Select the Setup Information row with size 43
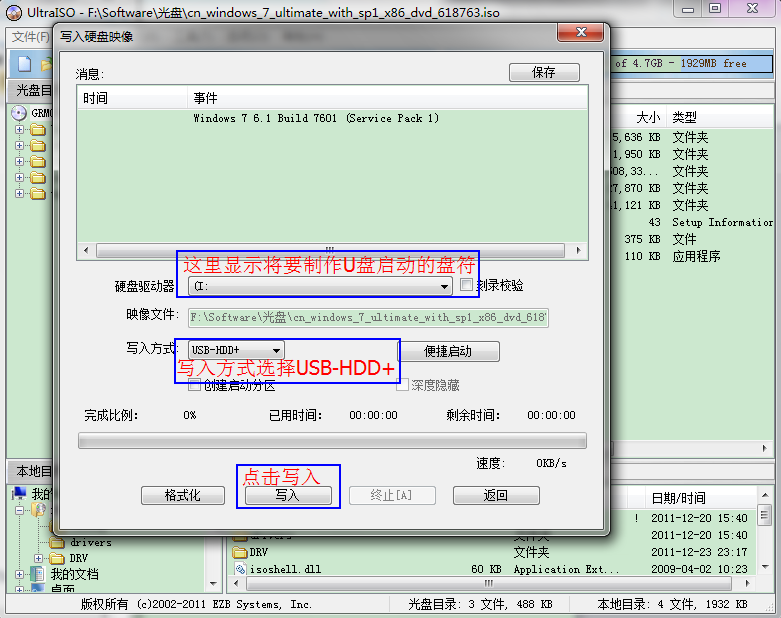781x618 pixels. pyautogui.click(x=692, y=222)
